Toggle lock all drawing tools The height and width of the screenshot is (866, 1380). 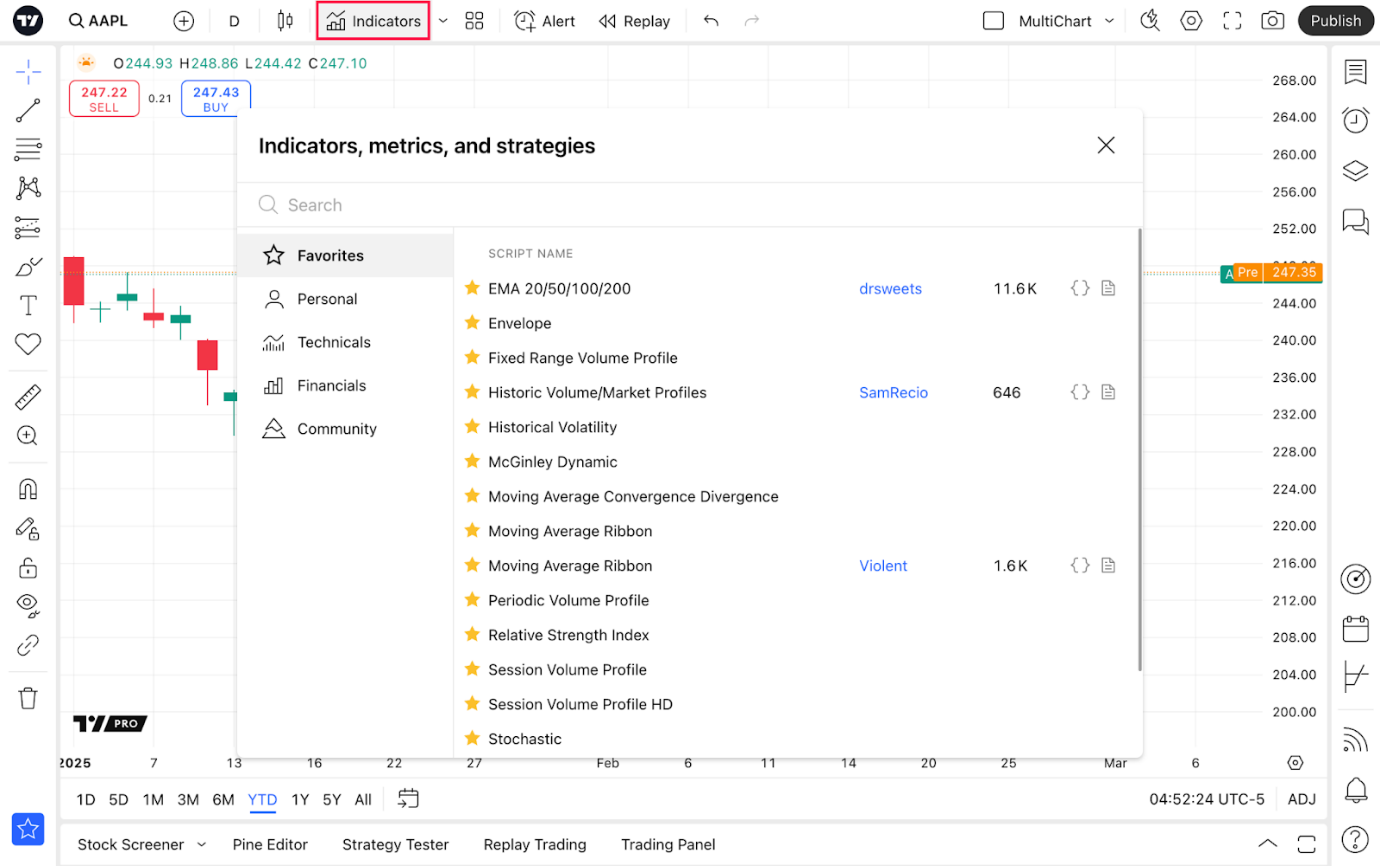tap(28, 567)
